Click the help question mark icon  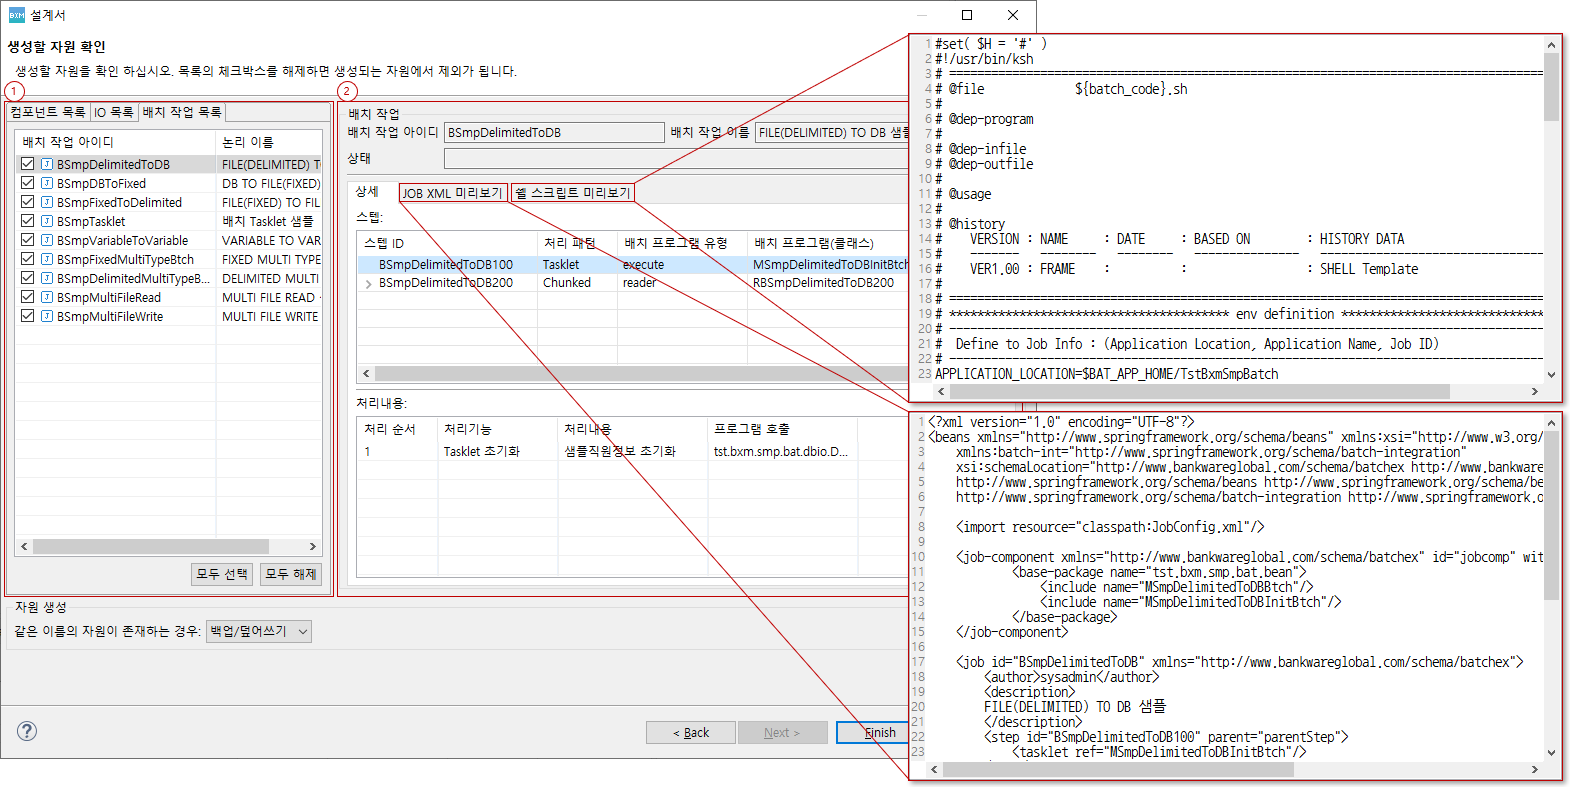pyautogui.click(x=27, y=731)
